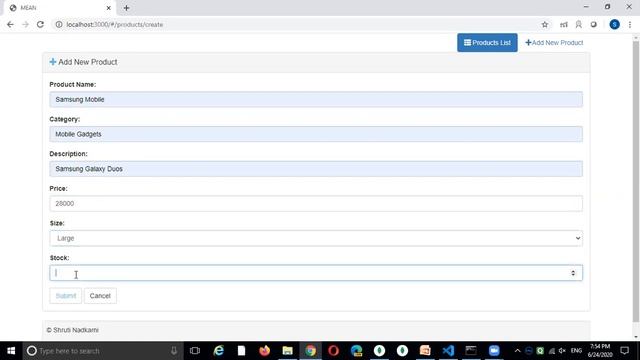Close the MEAN tab
This screenshot has height=360, width=640.
(x=109, y=8)
